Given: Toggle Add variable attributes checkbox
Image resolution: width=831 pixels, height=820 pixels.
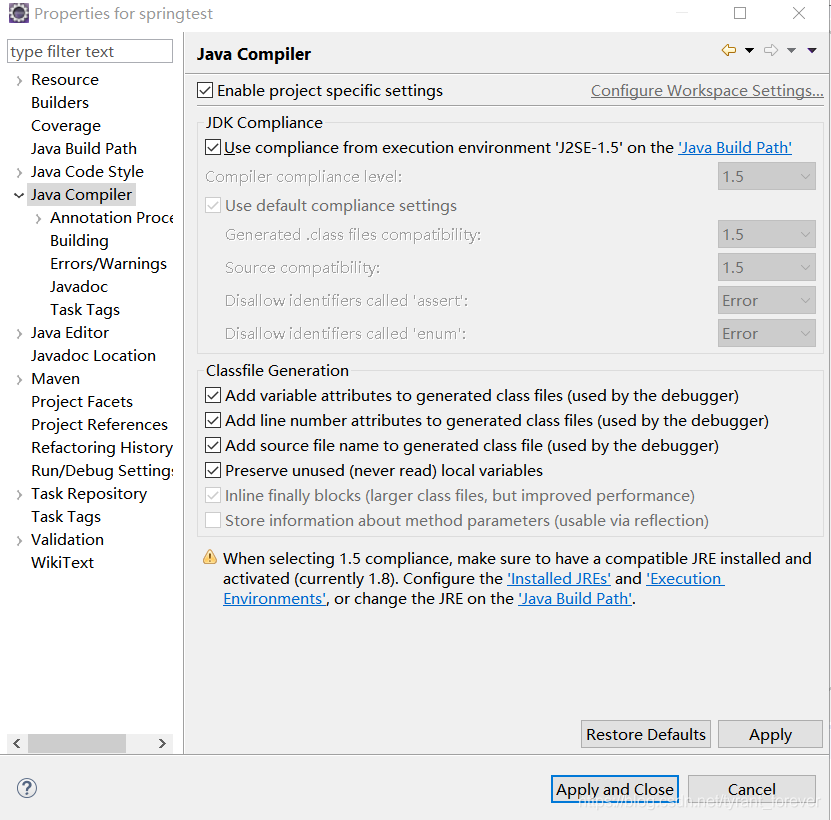Looking at the screenshot, I should click(213, 395).
